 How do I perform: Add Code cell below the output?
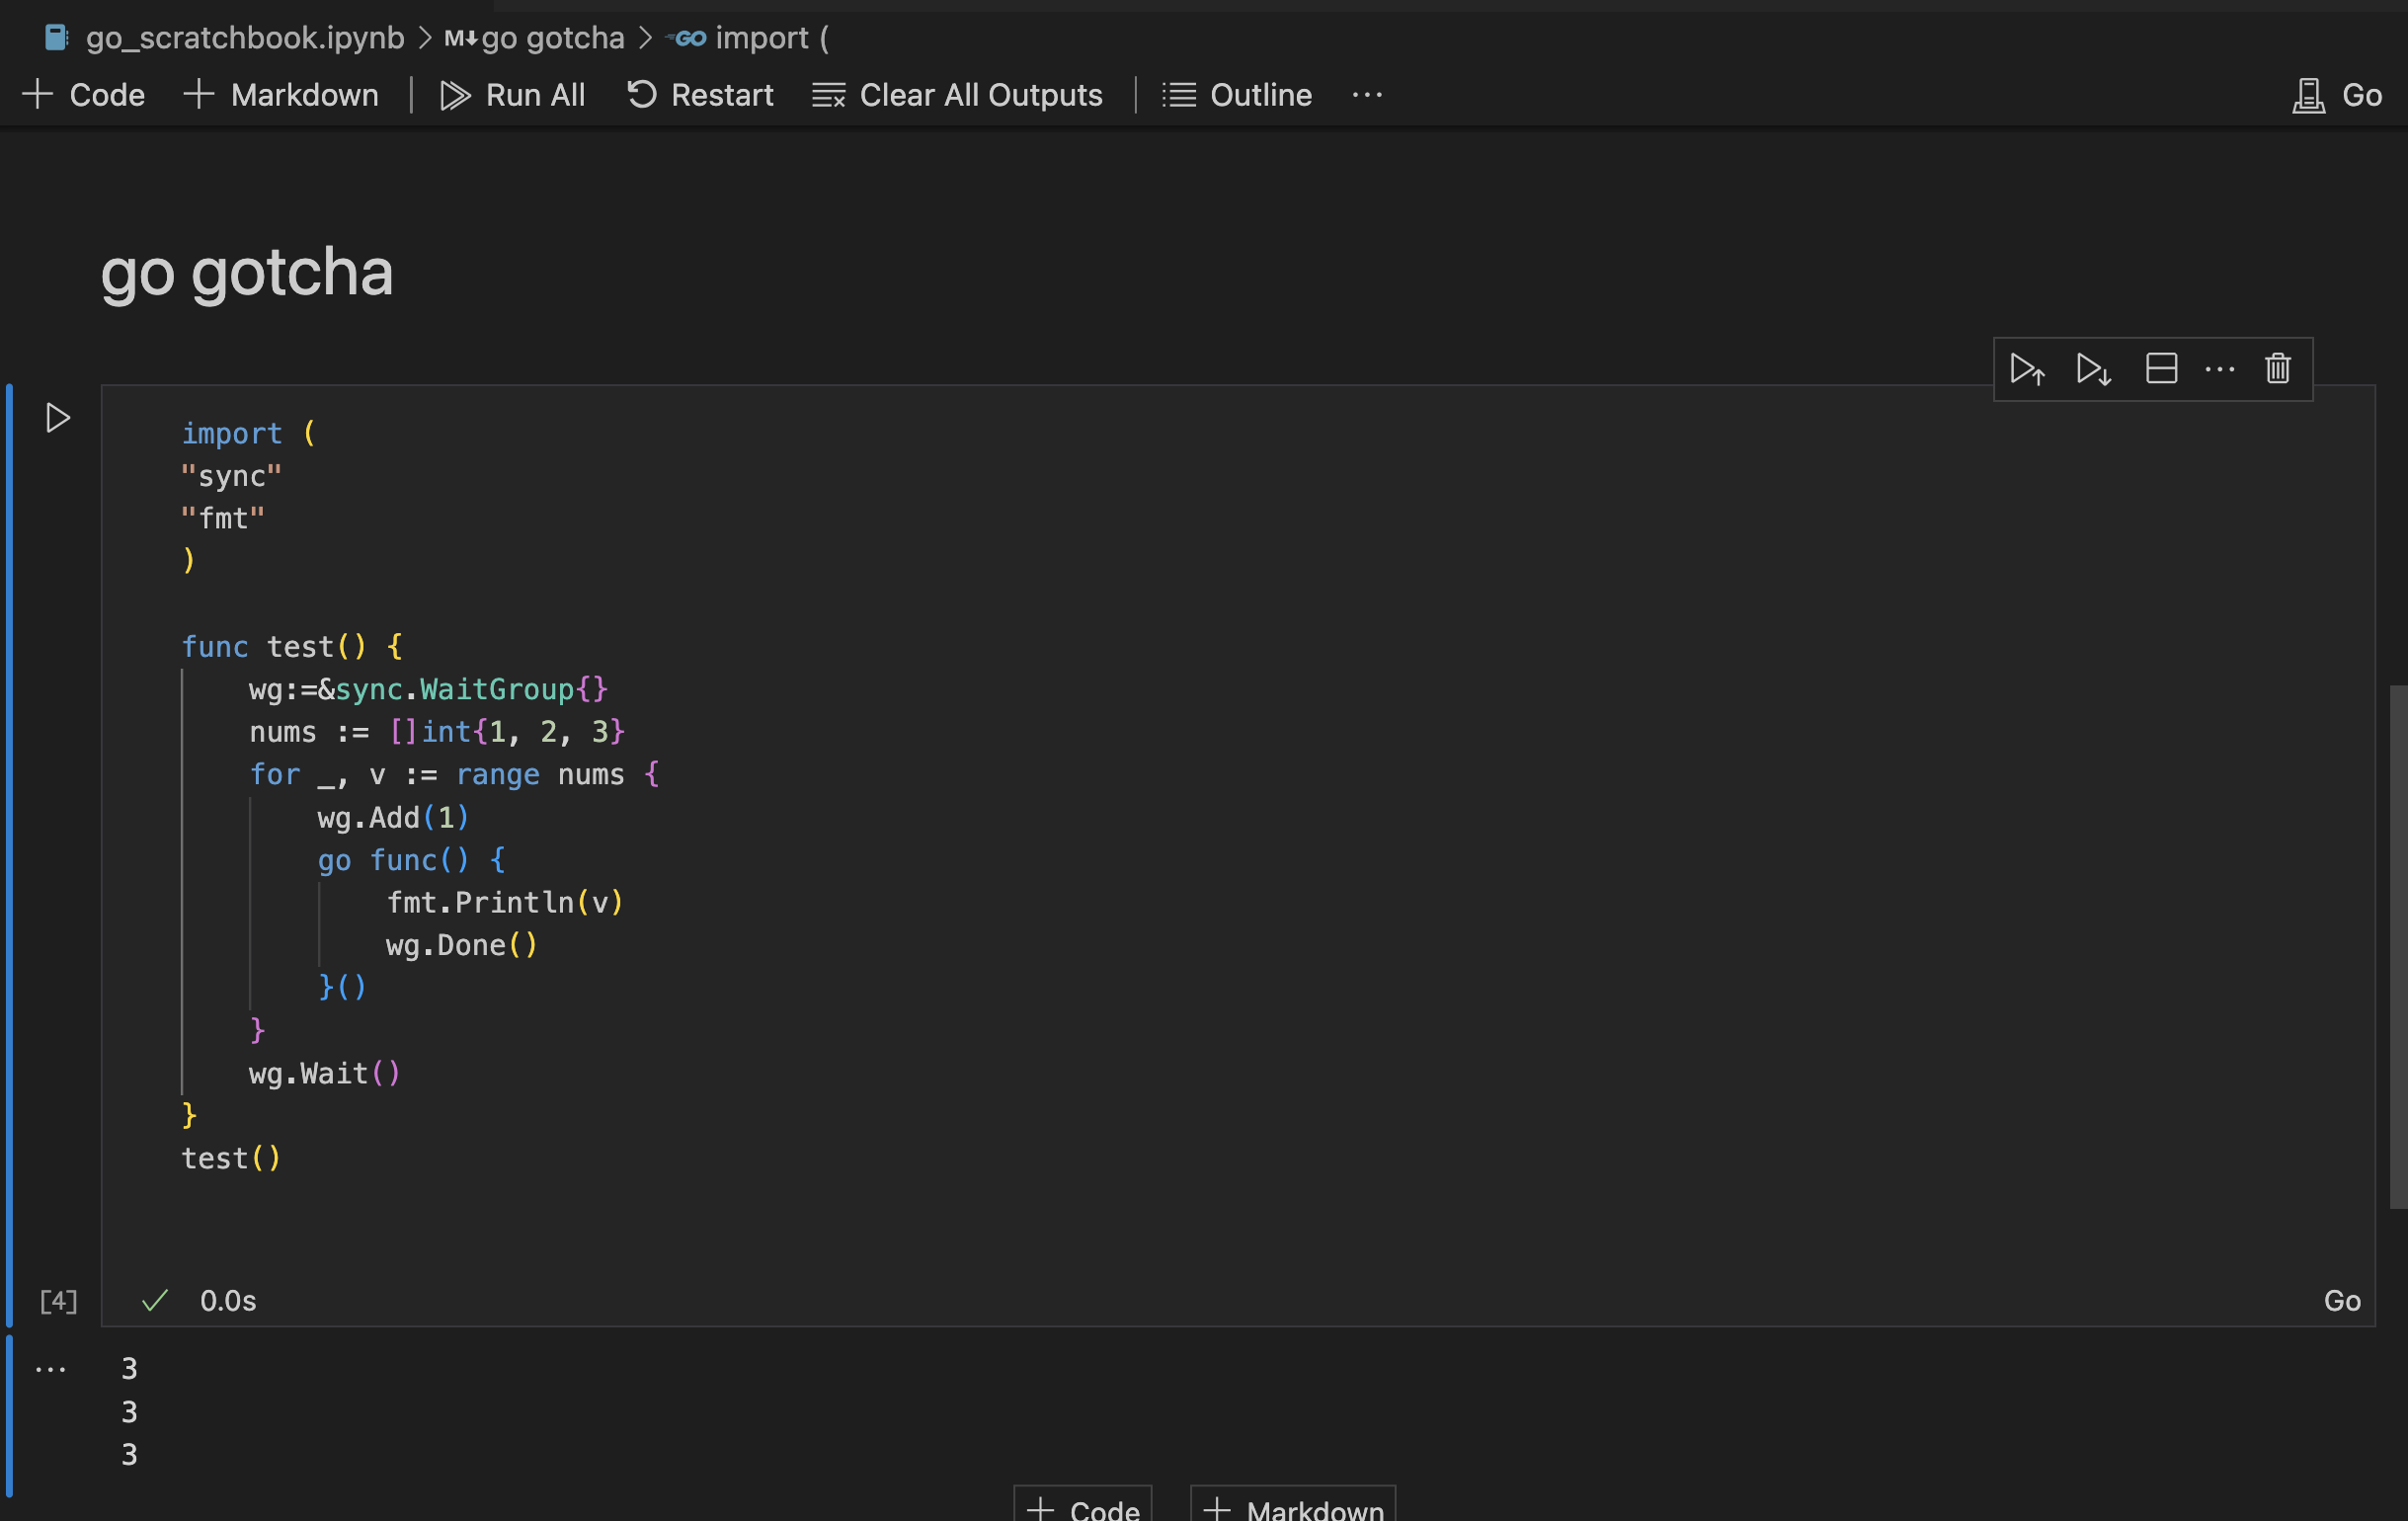(x=1083, y=1508)
